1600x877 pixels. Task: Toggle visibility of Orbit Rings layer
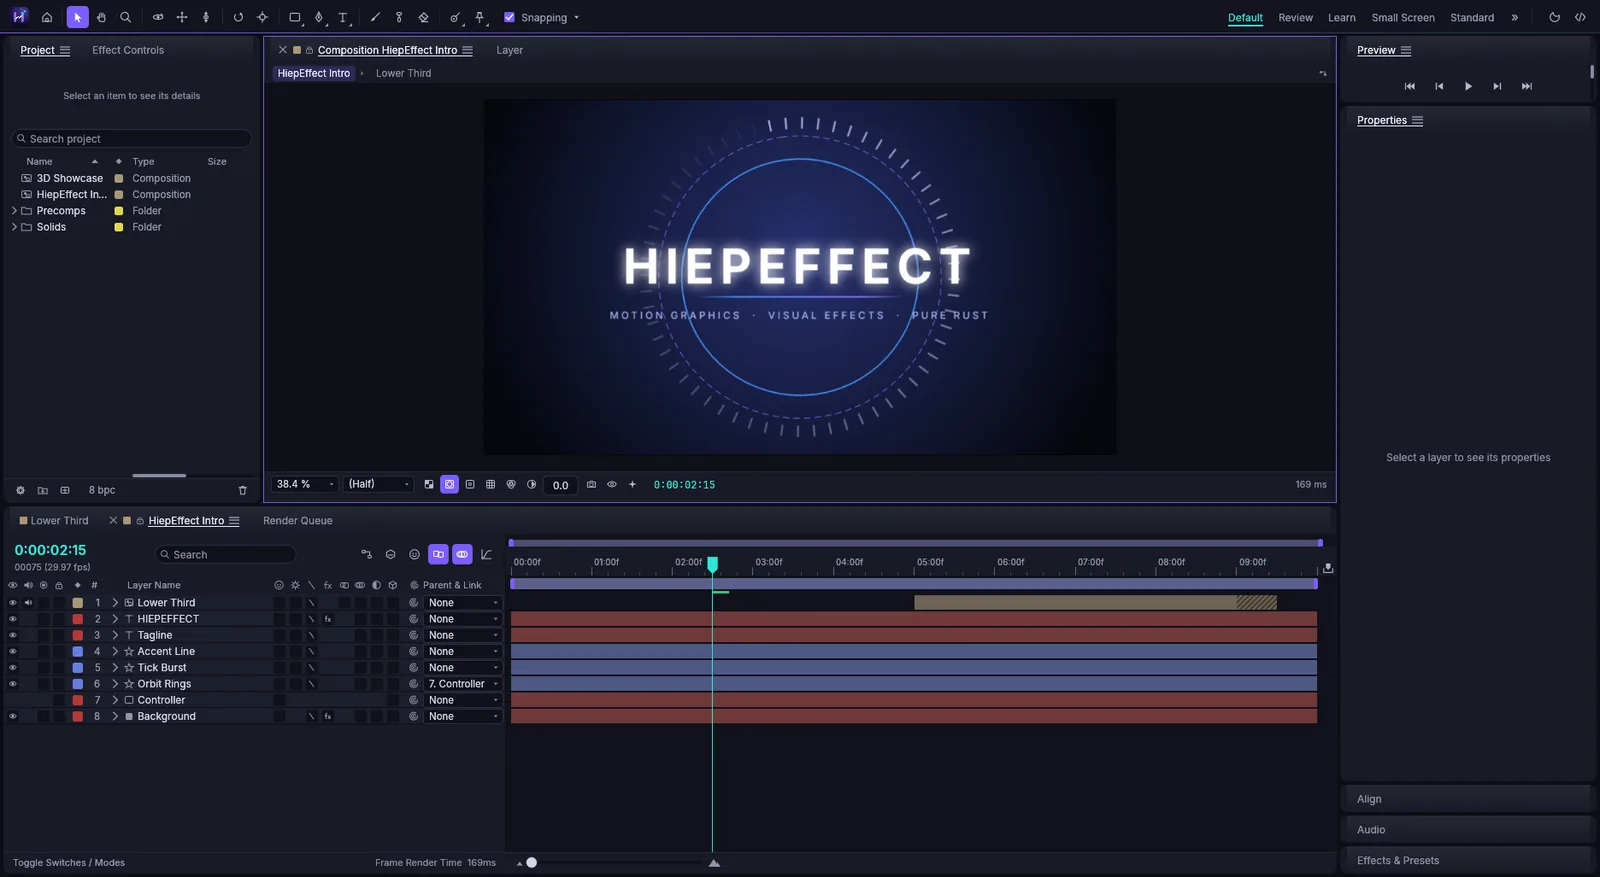[x=12, y=684]
